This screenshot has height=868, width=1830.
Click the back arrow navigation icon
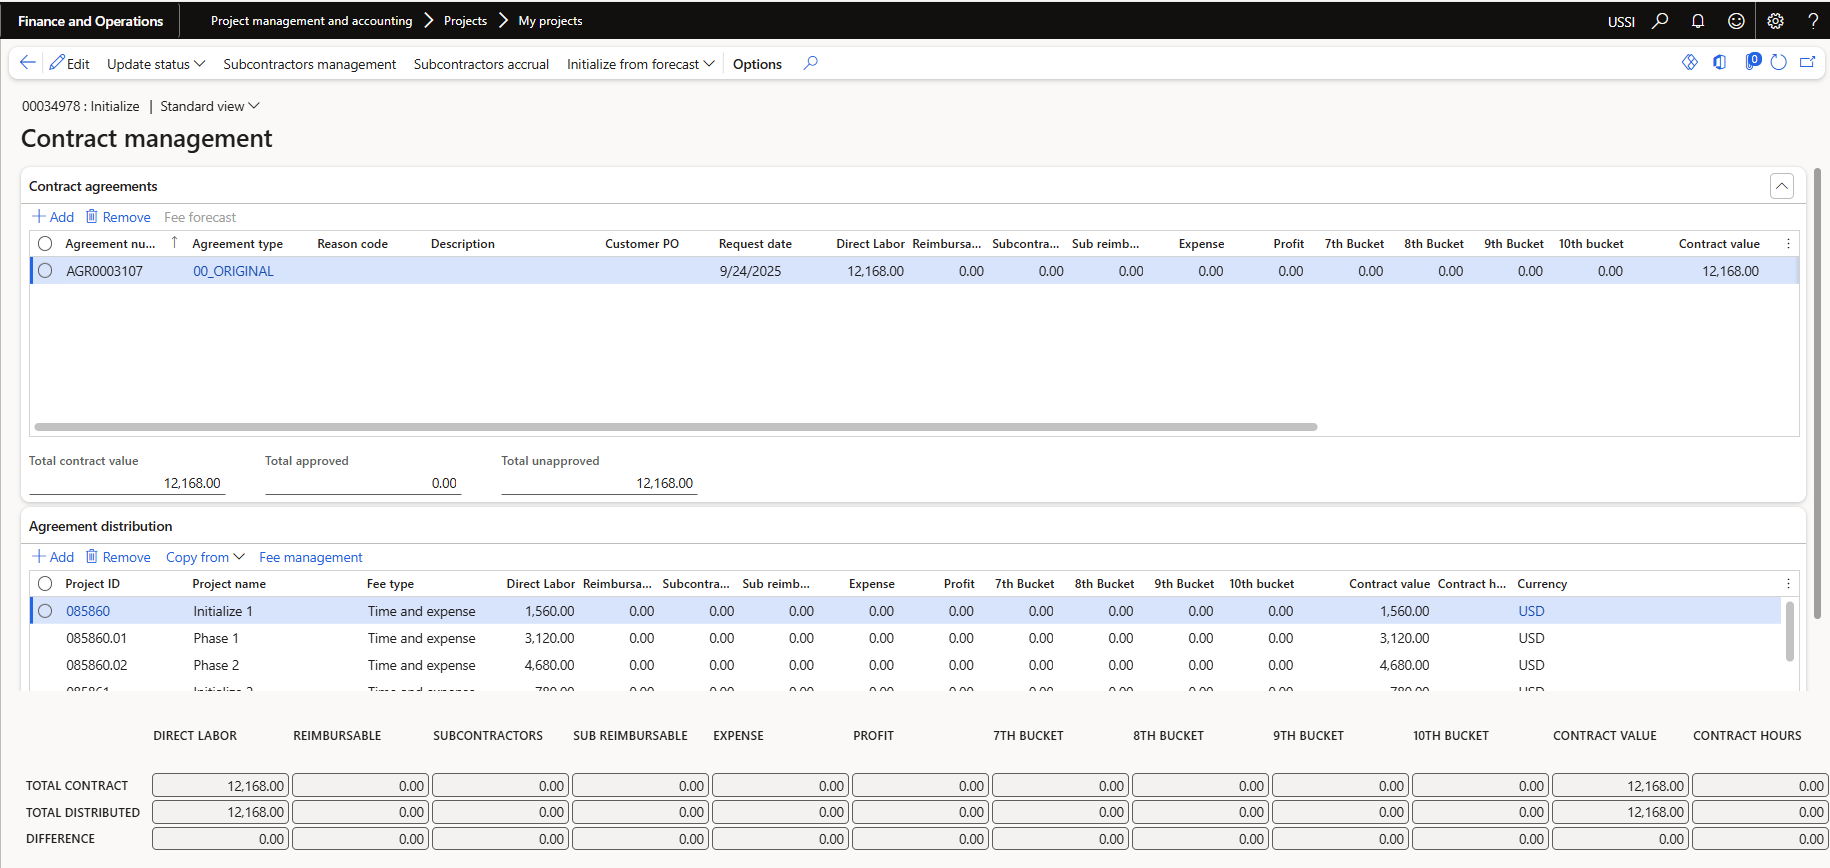coord(28,63)
